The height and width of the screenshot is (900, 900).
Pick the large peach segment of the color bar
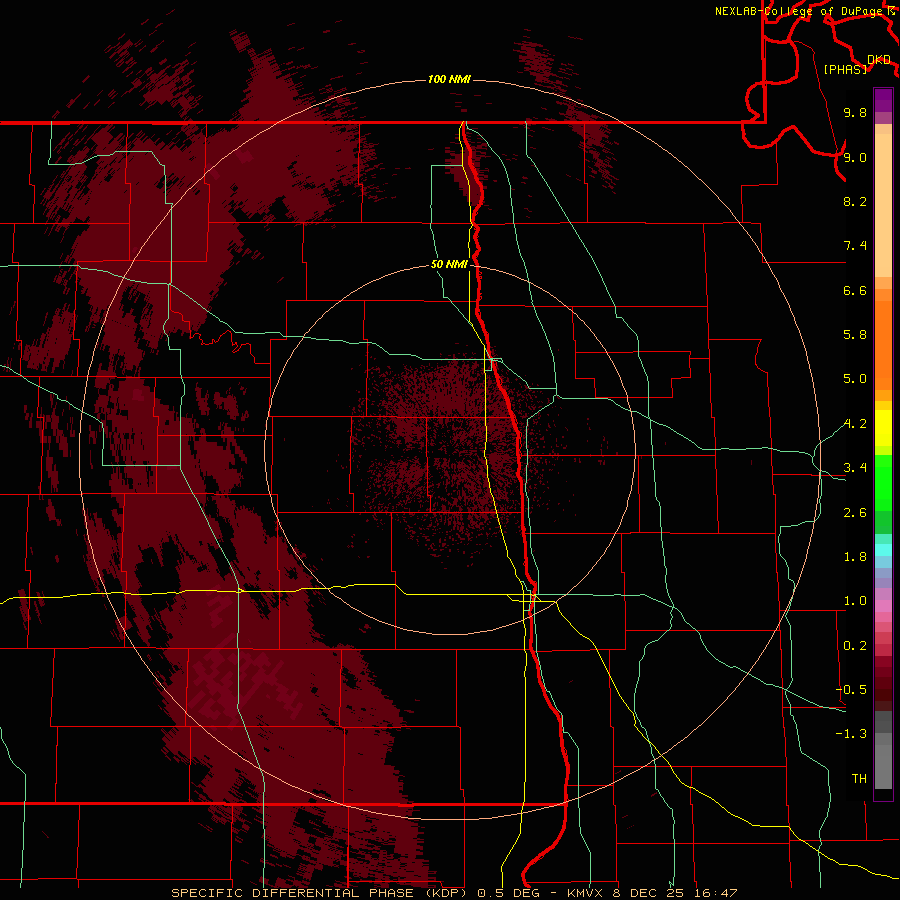point(883,205)
